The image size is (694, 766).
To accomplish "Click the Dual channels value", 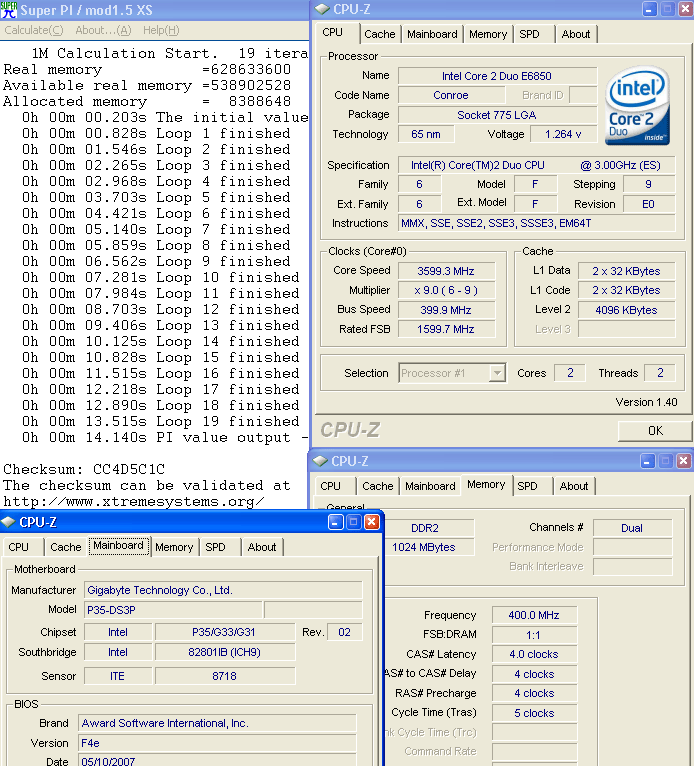I will pos(632,528).
